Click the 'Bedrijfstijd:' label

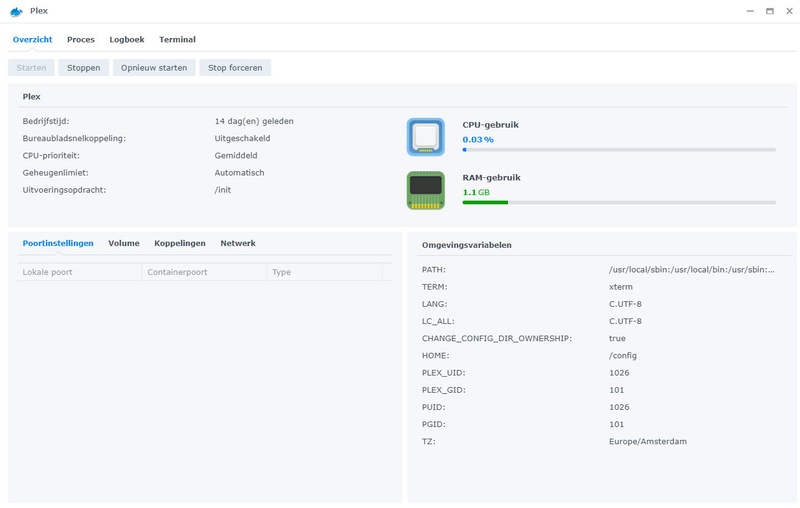(46, 121)
